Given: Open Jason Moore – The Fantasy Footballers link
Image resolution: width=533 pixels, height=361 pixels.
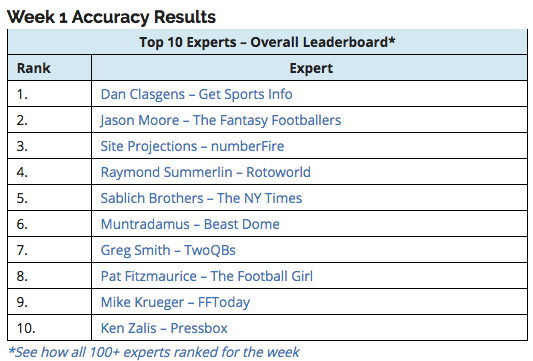Looking at the screenshot, I should [221, 120].
